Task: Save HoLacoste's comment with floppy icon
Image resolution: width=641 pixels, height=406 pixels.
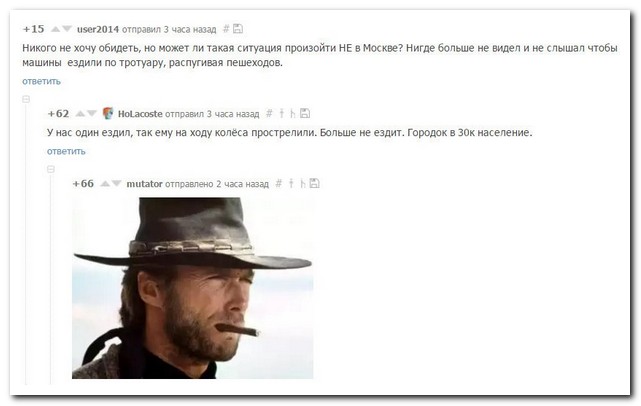Action: 305,113
